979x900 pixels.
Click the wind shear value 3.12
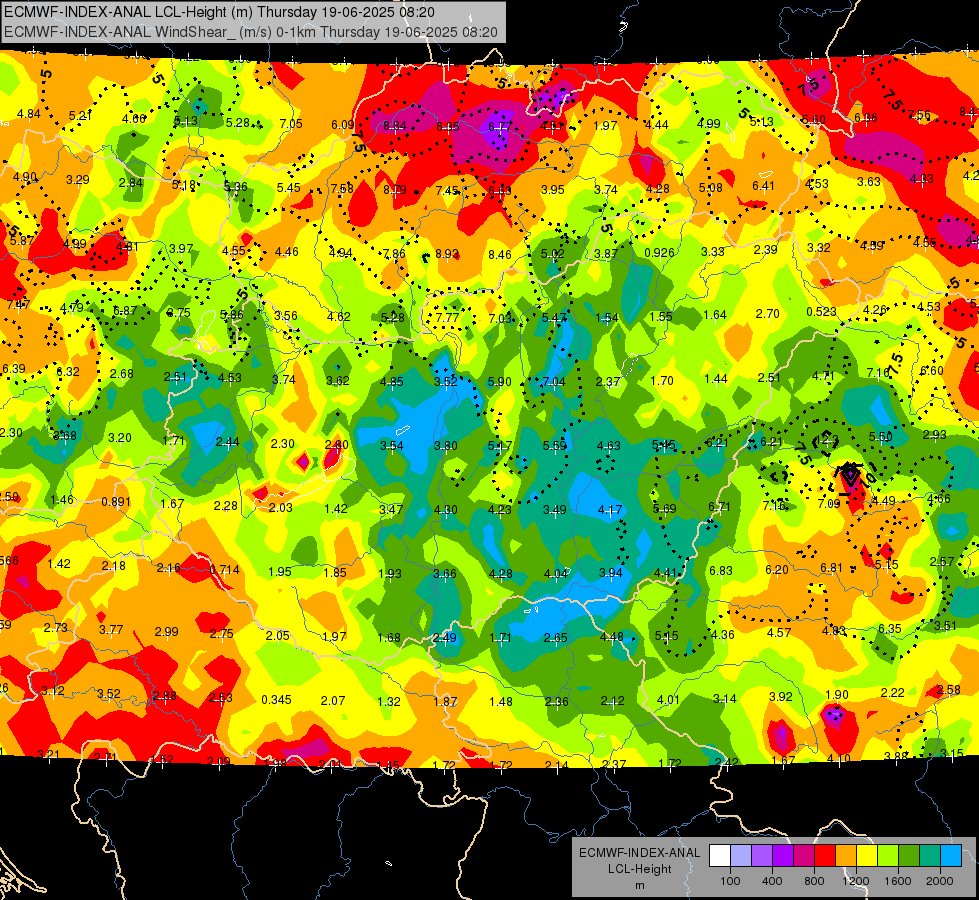tap(52, 691)
